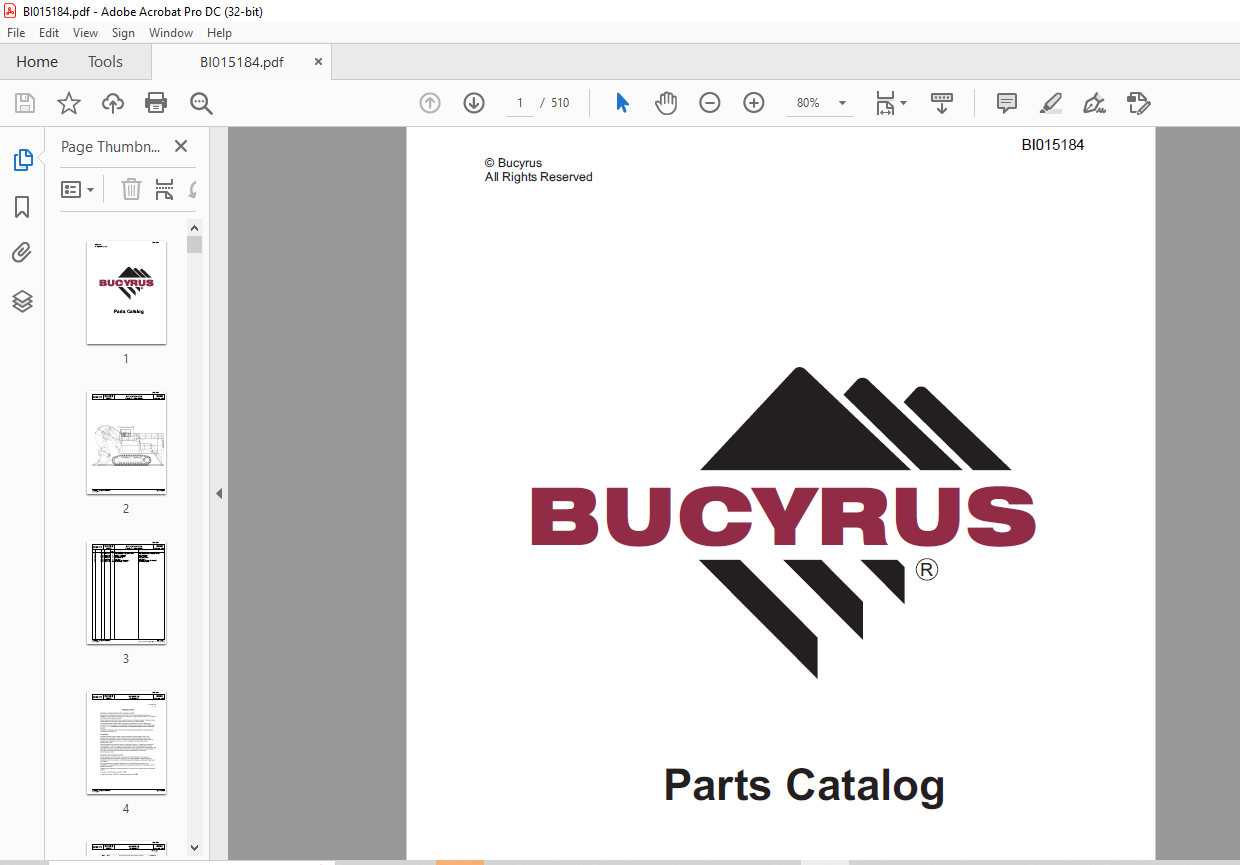Print the document with the printer icon

(x=156, y=103)
